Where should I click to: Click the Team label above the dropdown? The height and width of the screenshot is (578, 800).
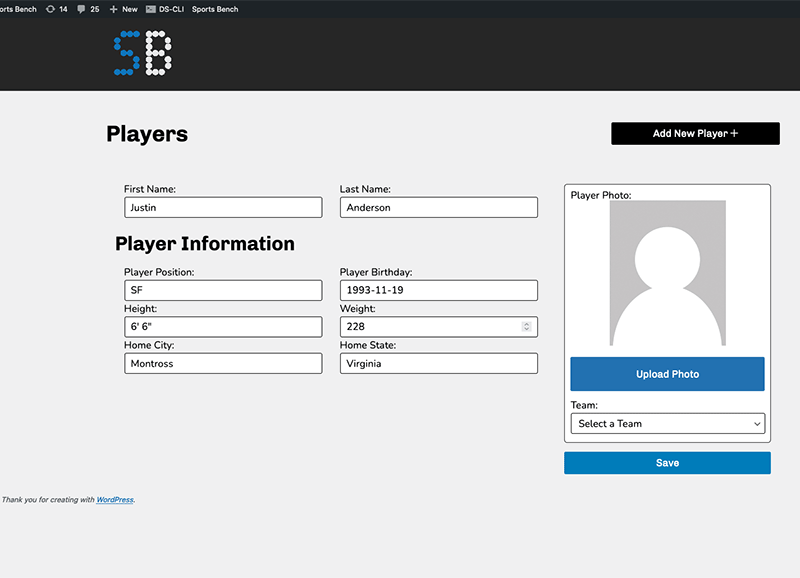tap(584, 405)
